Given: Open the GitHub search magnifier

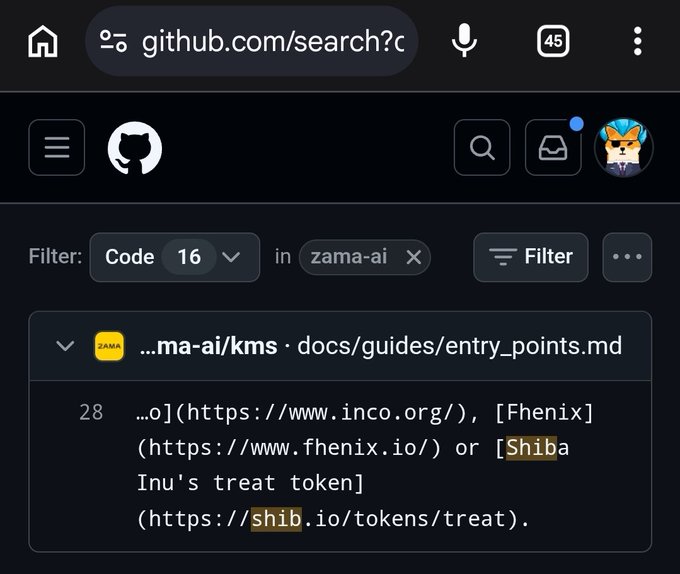Looking at the screenshot, I should [482, 147].
